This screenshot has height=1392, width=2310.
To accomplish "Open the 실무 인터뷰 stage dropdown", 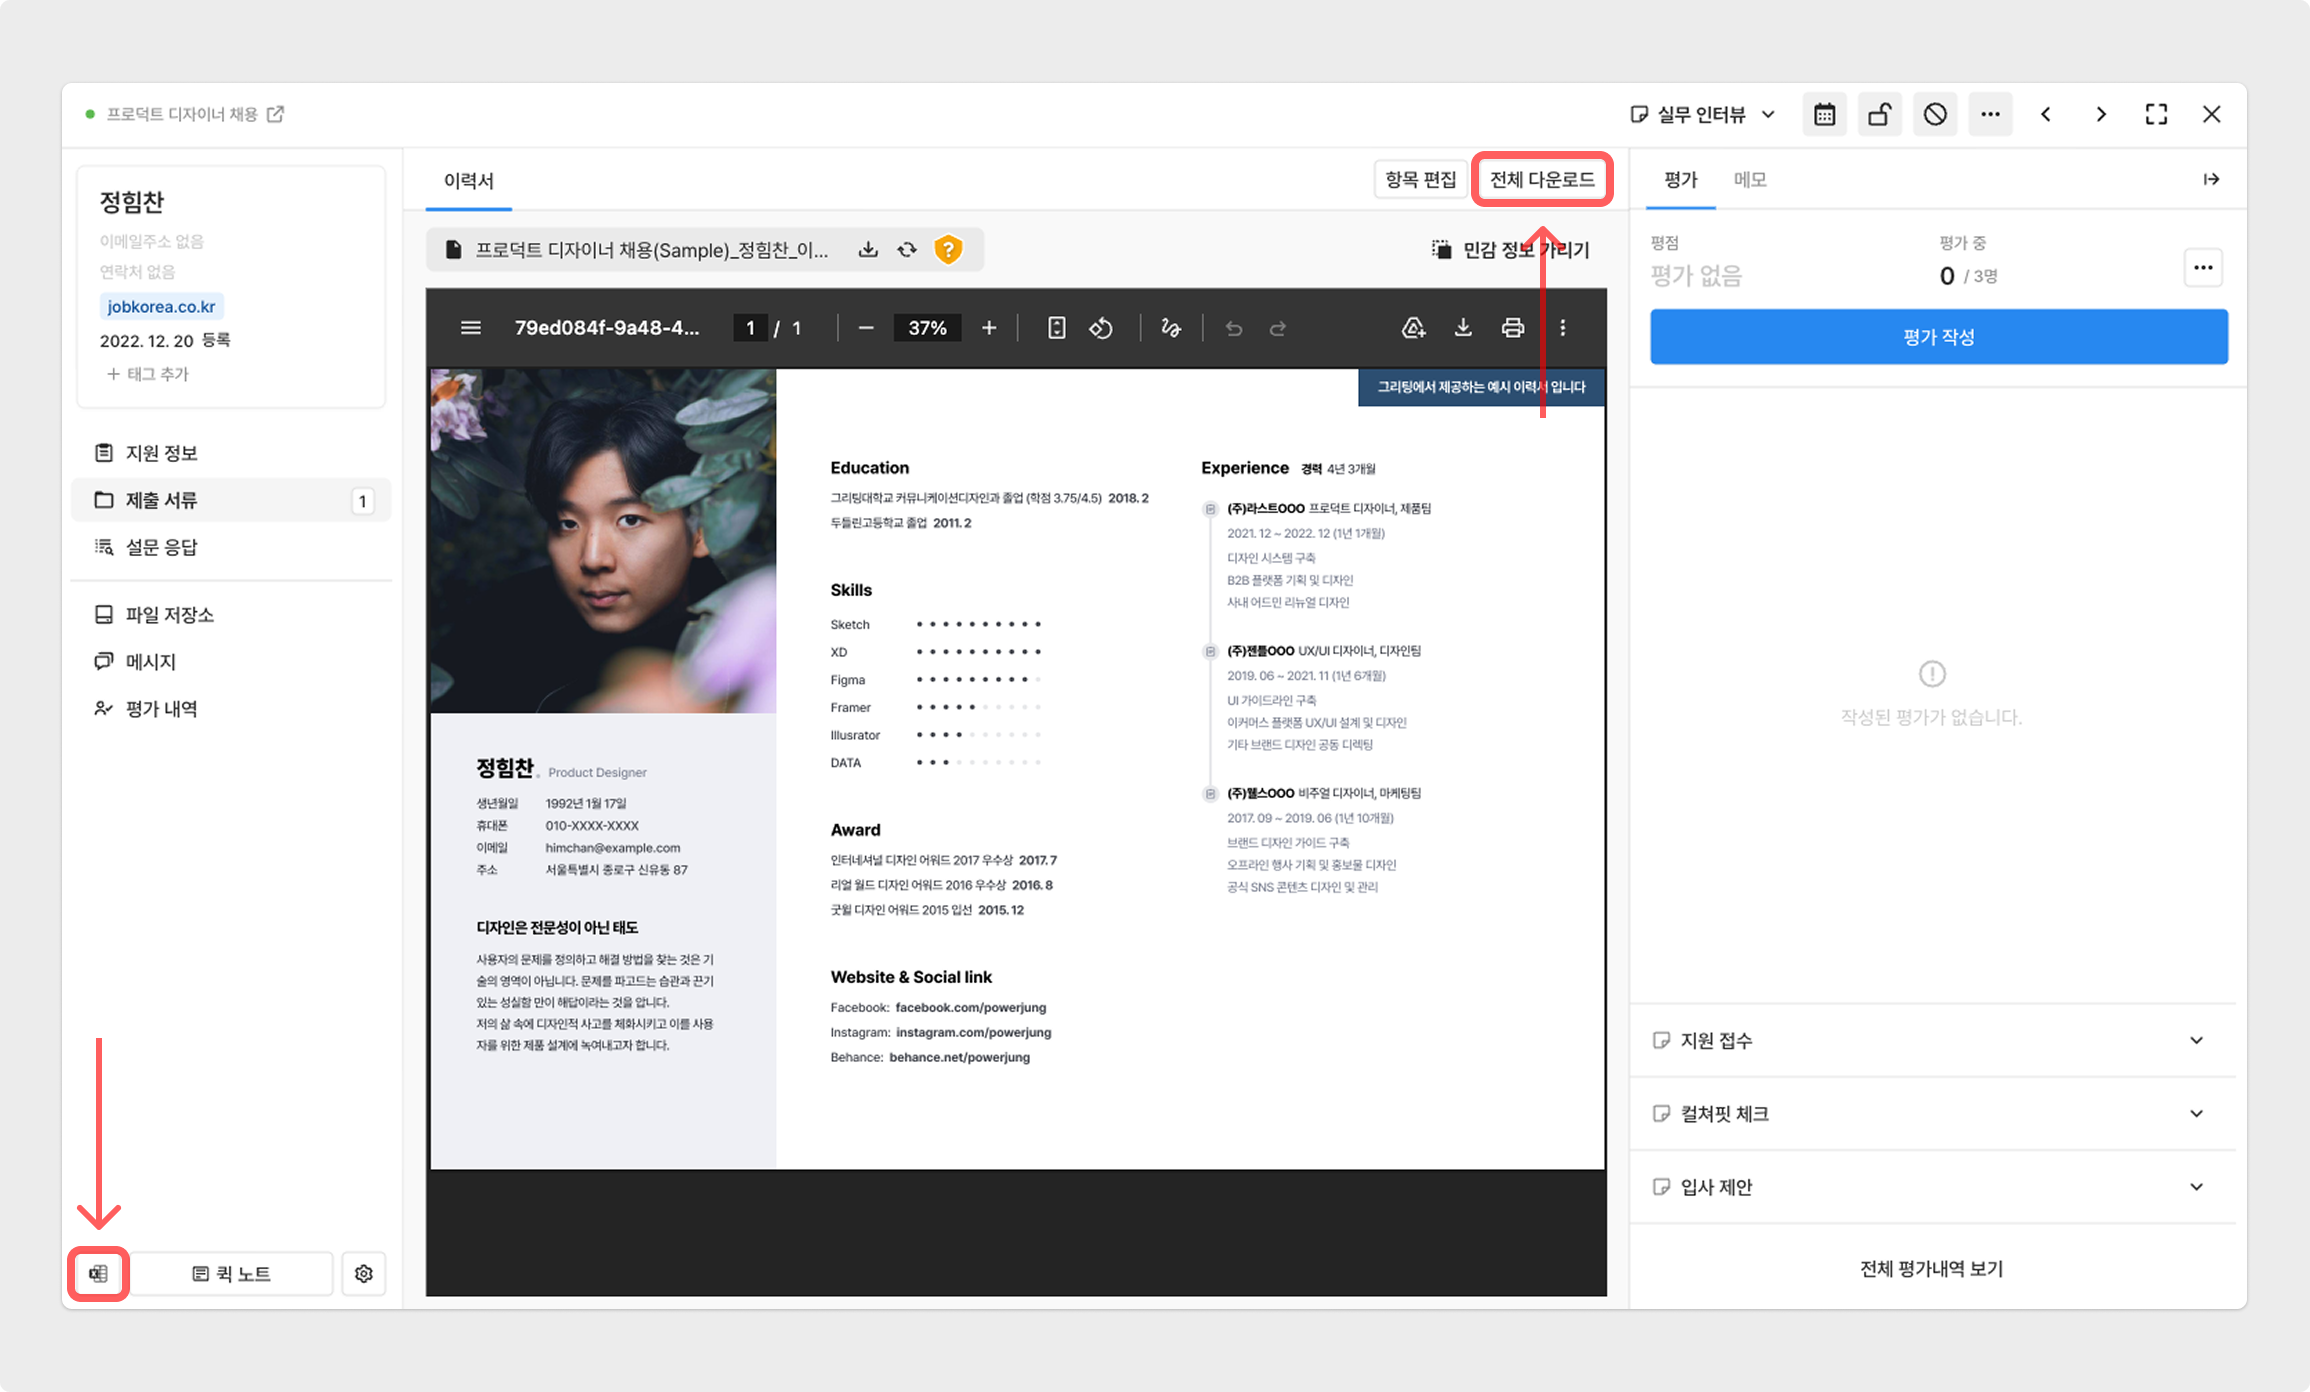I will point(1702,115).
